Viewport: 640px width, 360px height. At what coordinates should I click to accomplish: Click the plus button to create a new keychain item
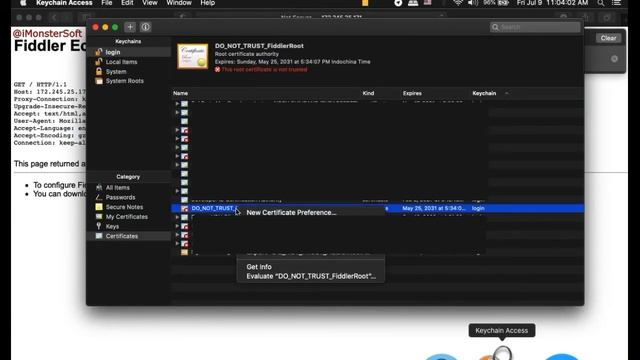point(130,27)
